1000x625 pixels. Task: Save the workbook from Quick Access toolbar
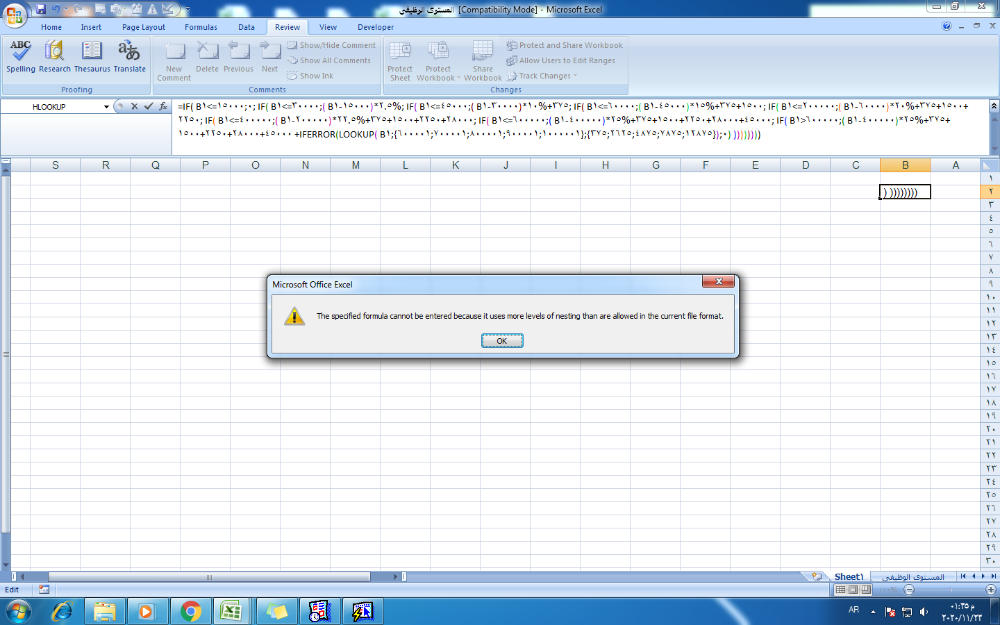(41, 9)
